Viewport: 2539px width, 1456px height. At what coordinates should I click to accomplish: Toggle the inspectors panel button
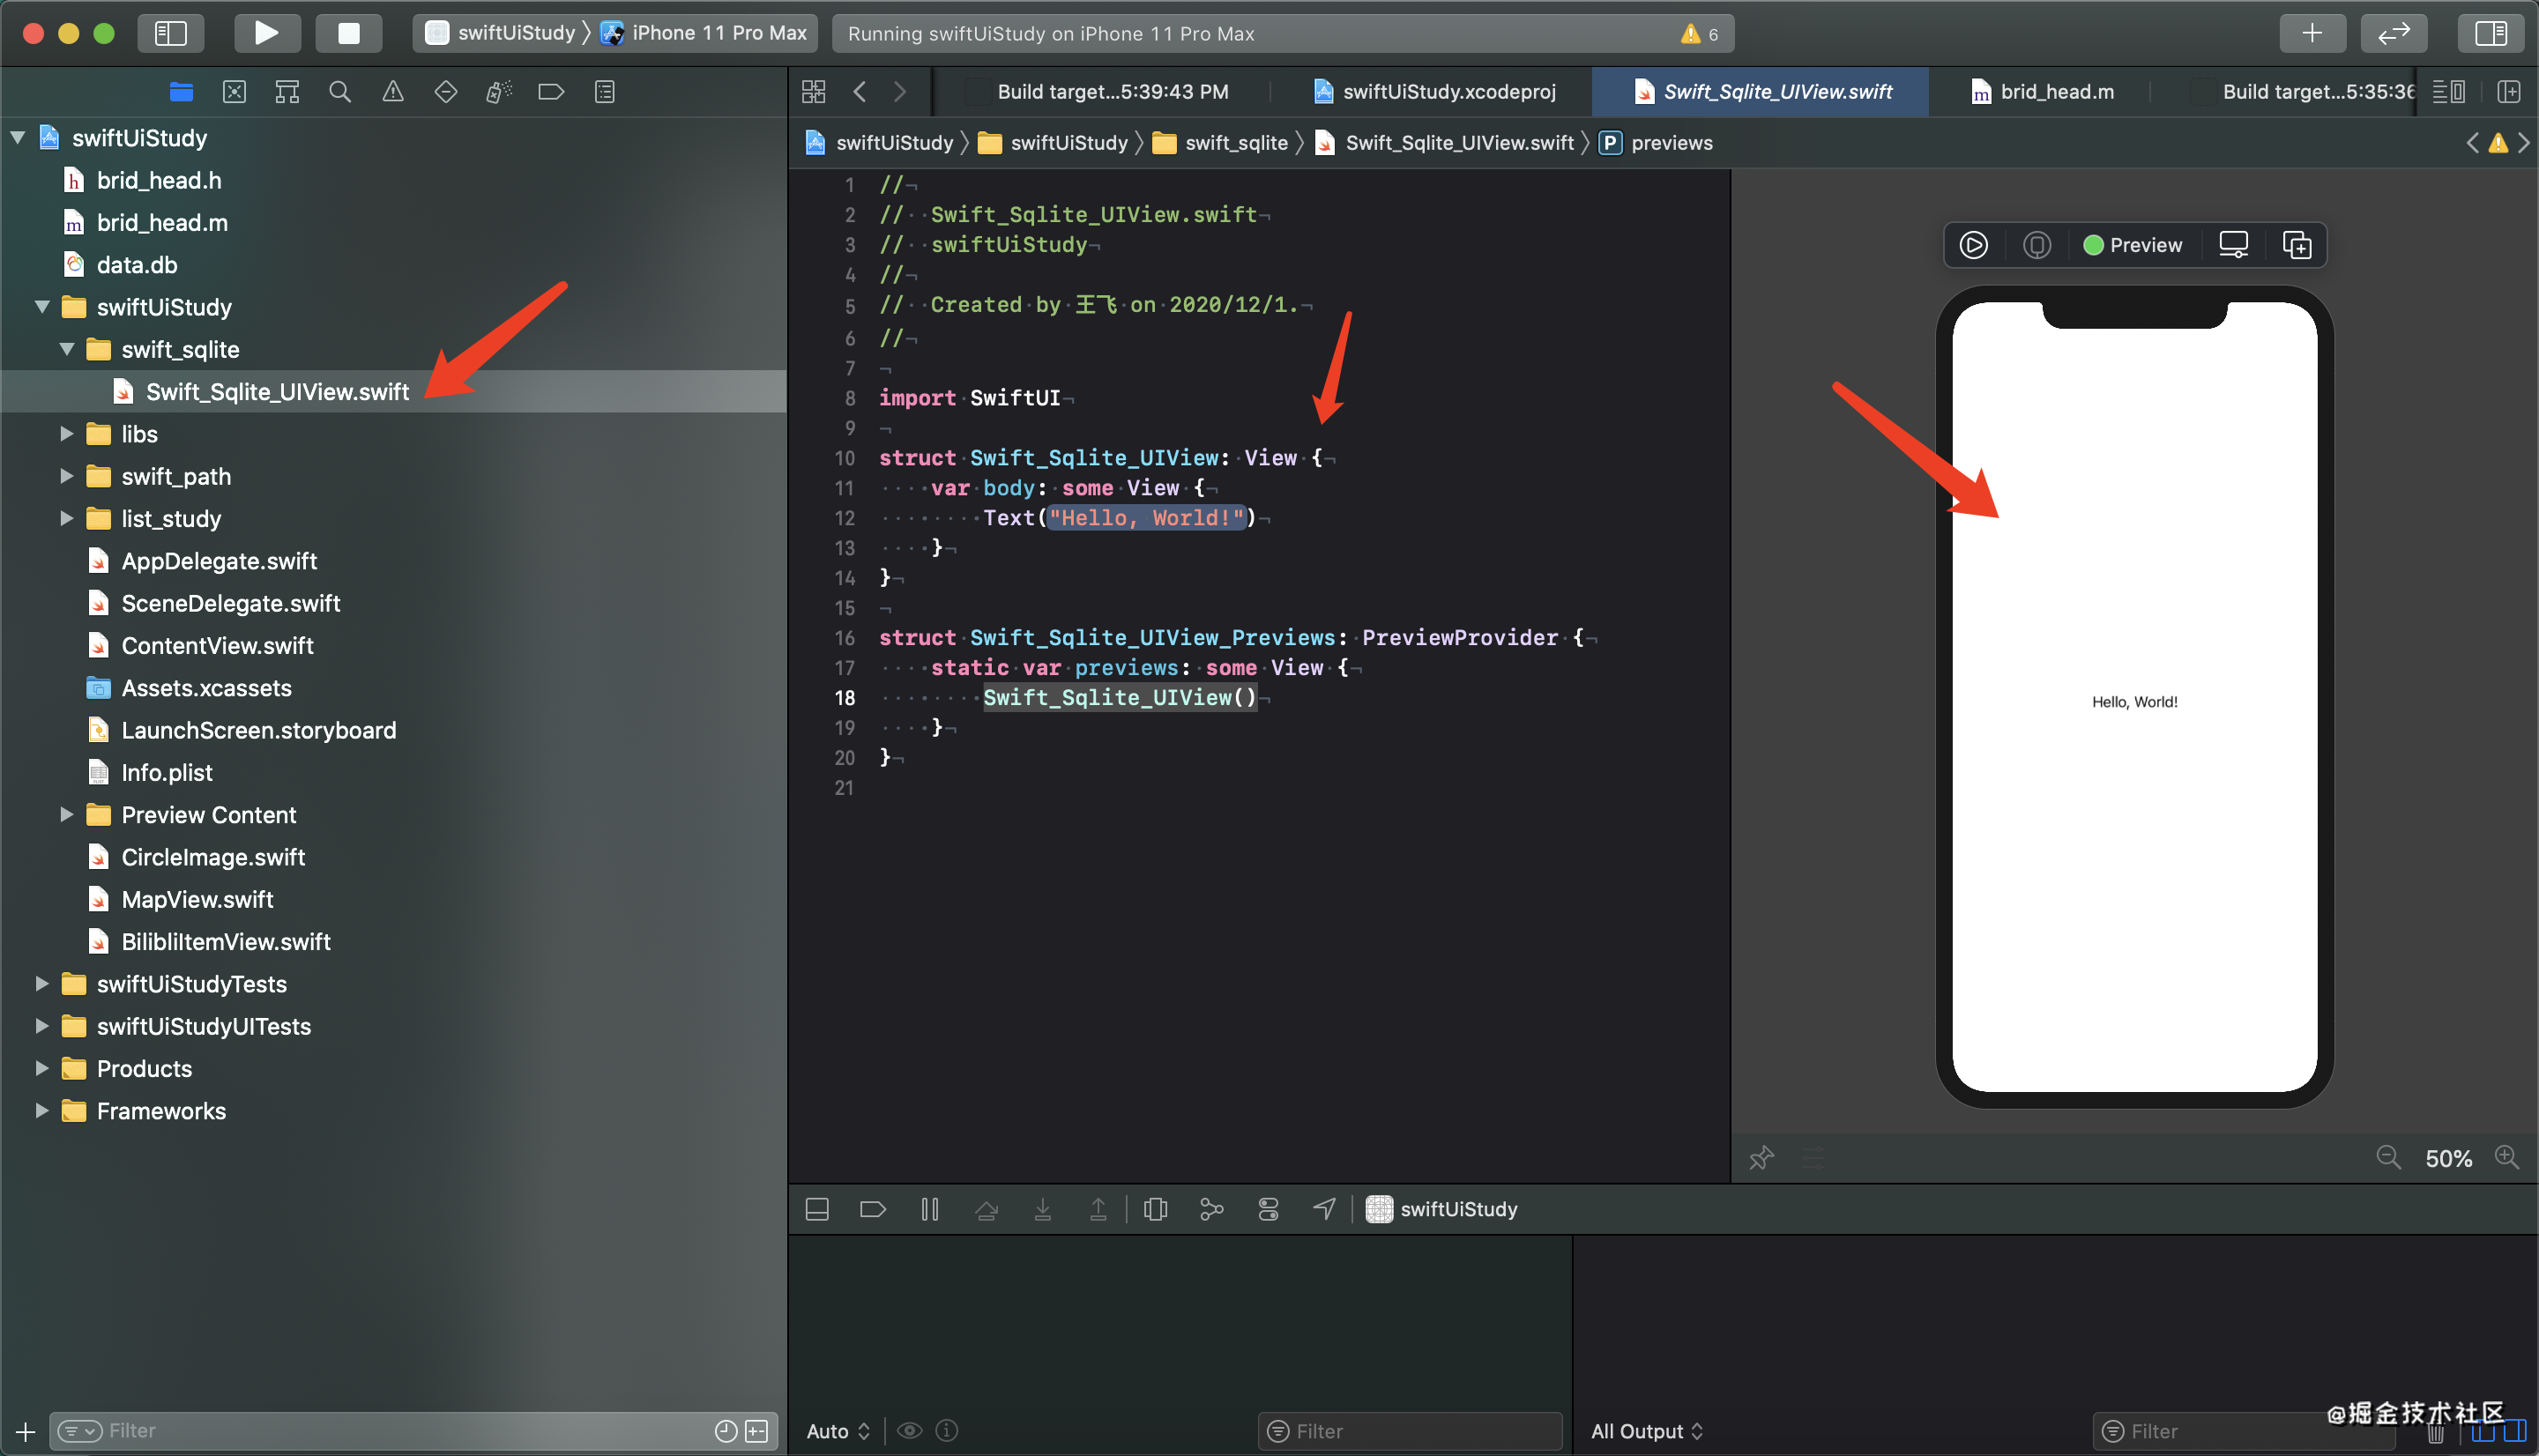coord(2490,33)
